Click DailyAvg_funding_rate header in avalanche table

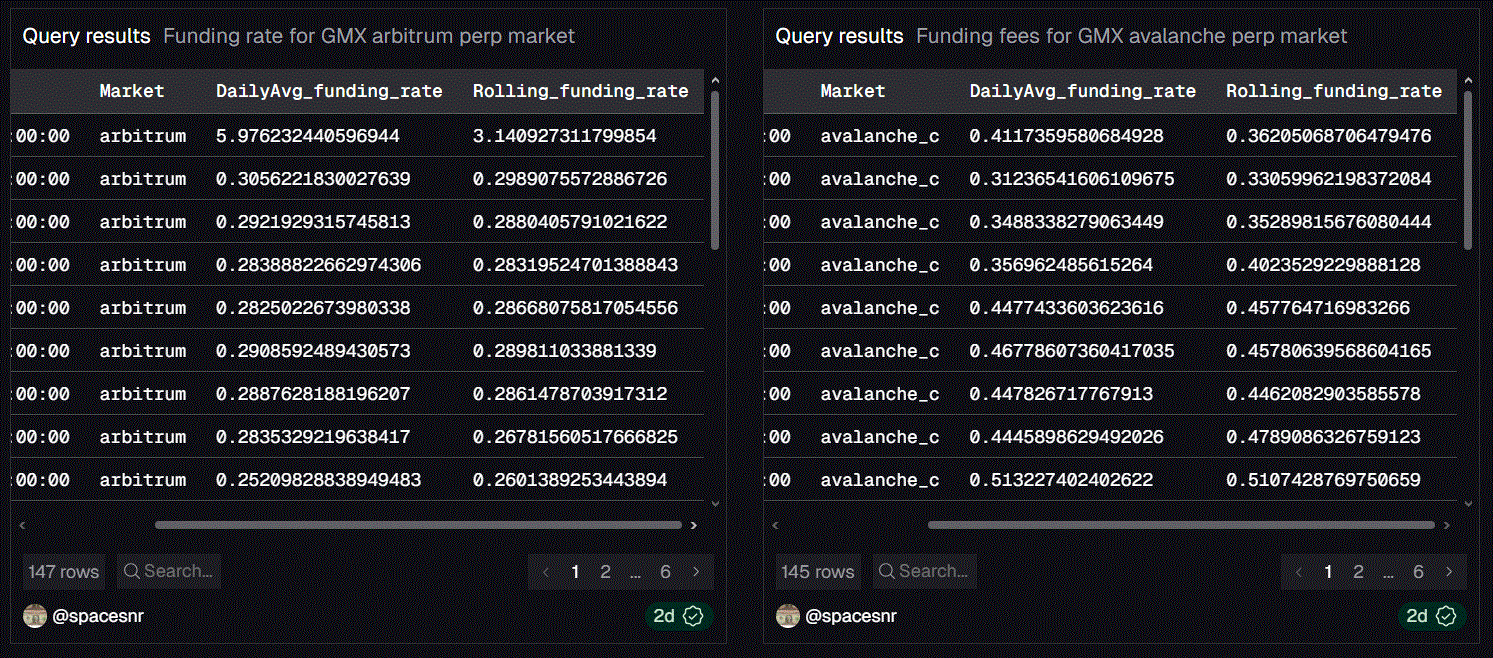1083,91
